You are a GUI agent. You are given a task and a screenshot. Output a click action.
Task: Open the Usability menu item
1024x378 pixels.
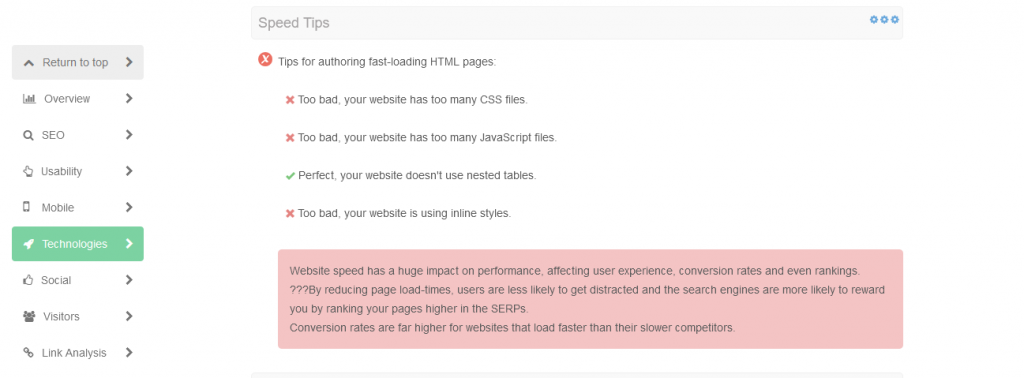click(78, 171)
